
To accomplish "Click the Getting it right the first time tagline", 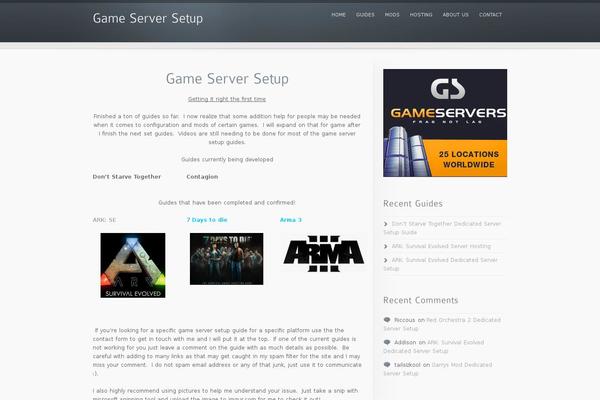I will [x=227, y=99].
